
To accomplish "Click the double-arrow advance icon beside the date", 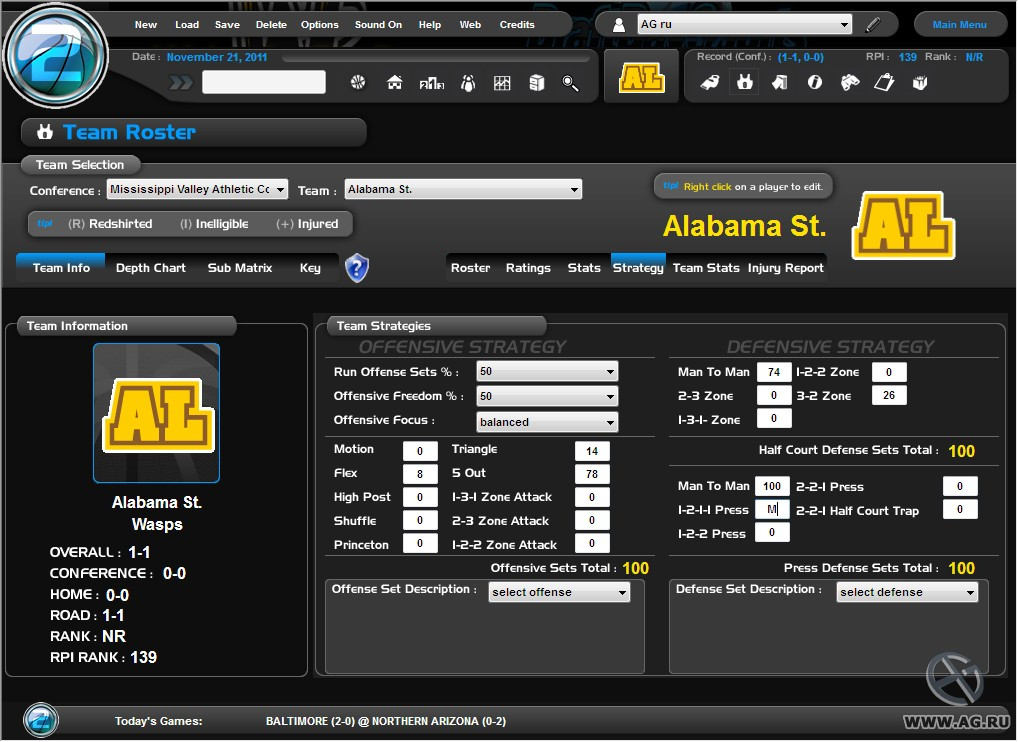I will (x=181, y=82).
